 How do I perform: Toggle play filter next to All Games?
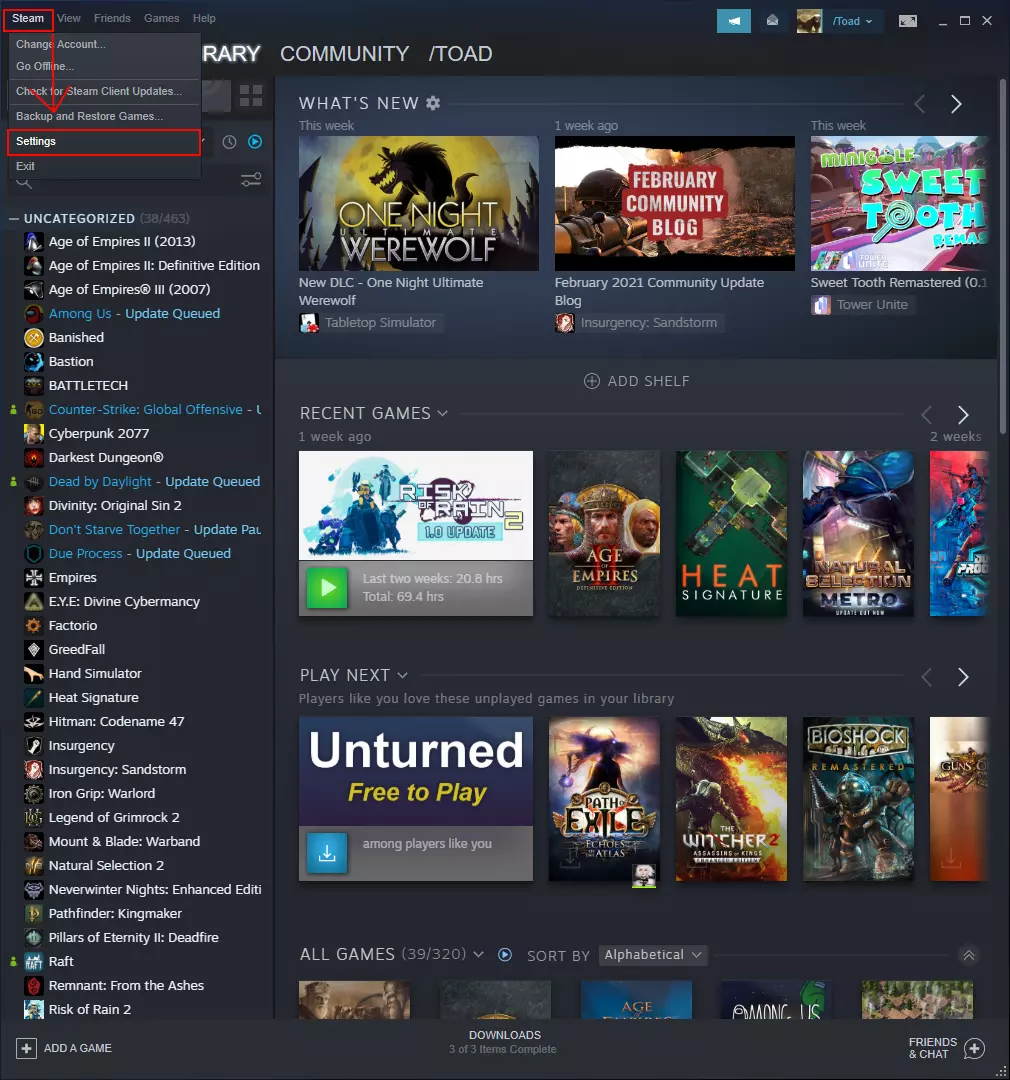tap(505, 955)
